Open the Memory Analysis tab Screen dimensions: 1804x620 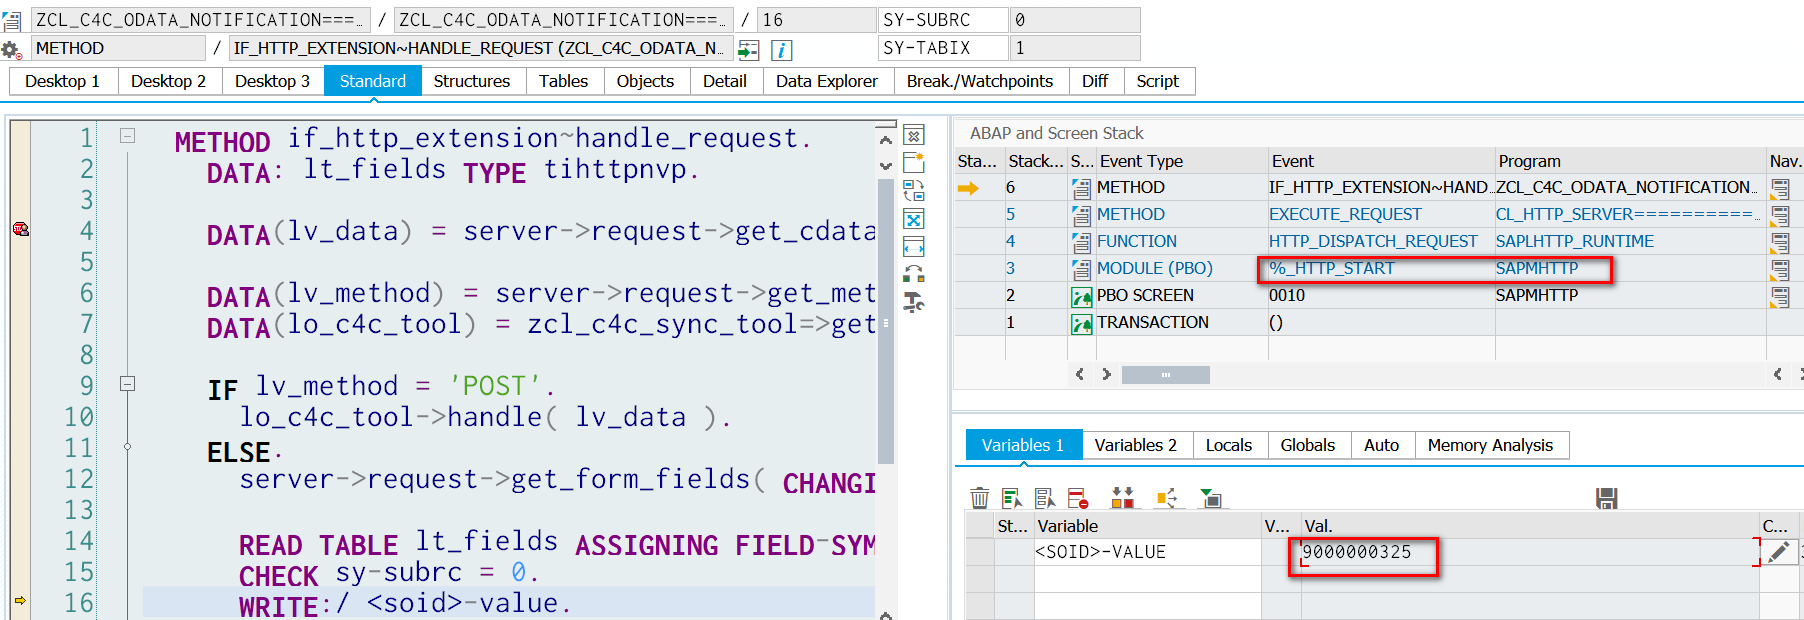pos(1491,445)
